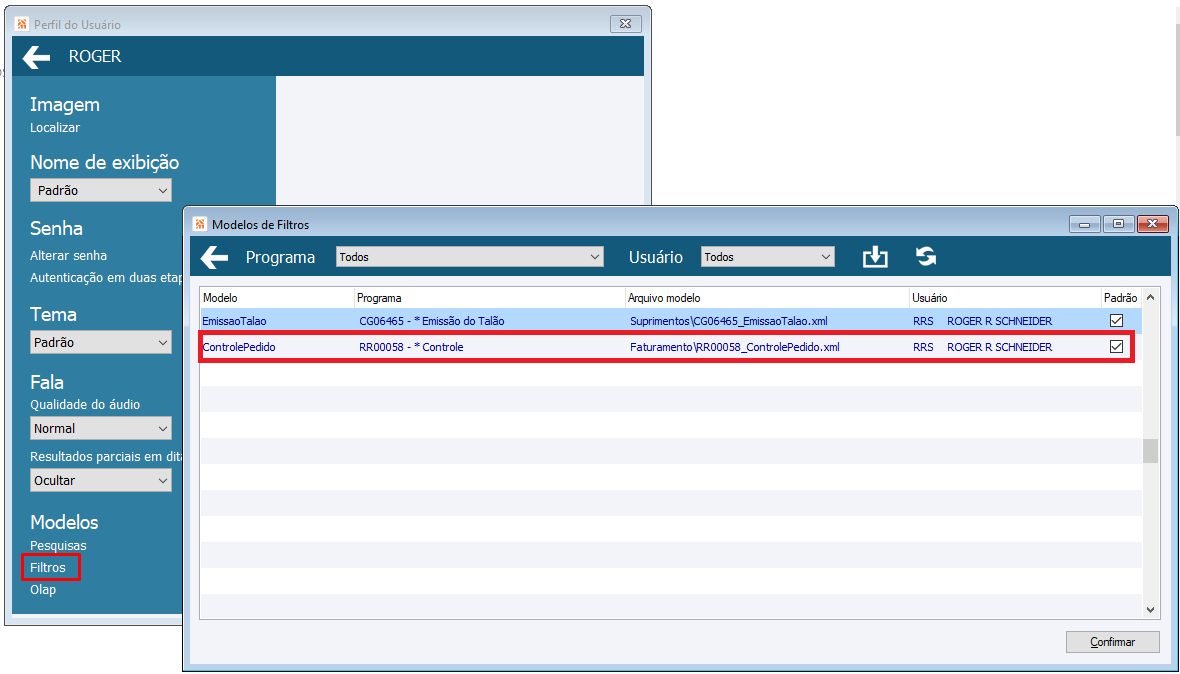This screenshot has height=674, width=1180.
Task: Close the Modelos de Filtros window
Action: [x=1152, y=224]
